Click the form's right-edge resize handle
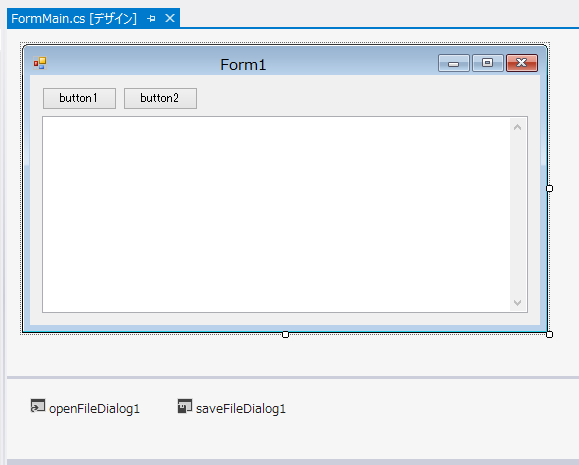579x465 pixels. (549, 188)
